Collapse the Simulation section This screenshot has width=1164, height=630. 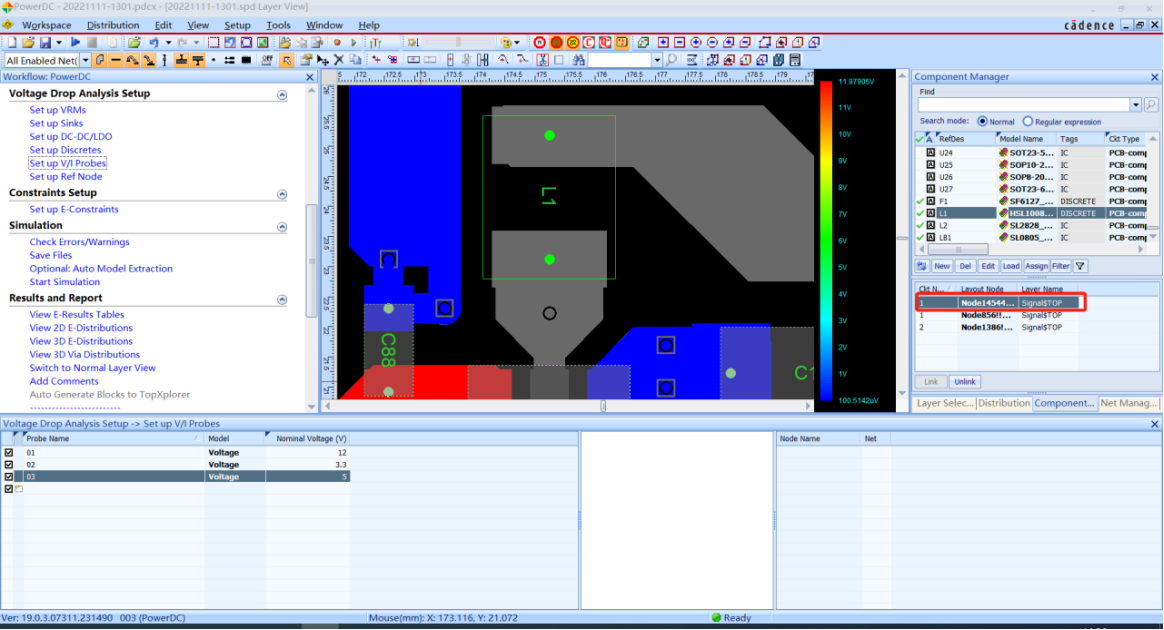pos(282,227)
